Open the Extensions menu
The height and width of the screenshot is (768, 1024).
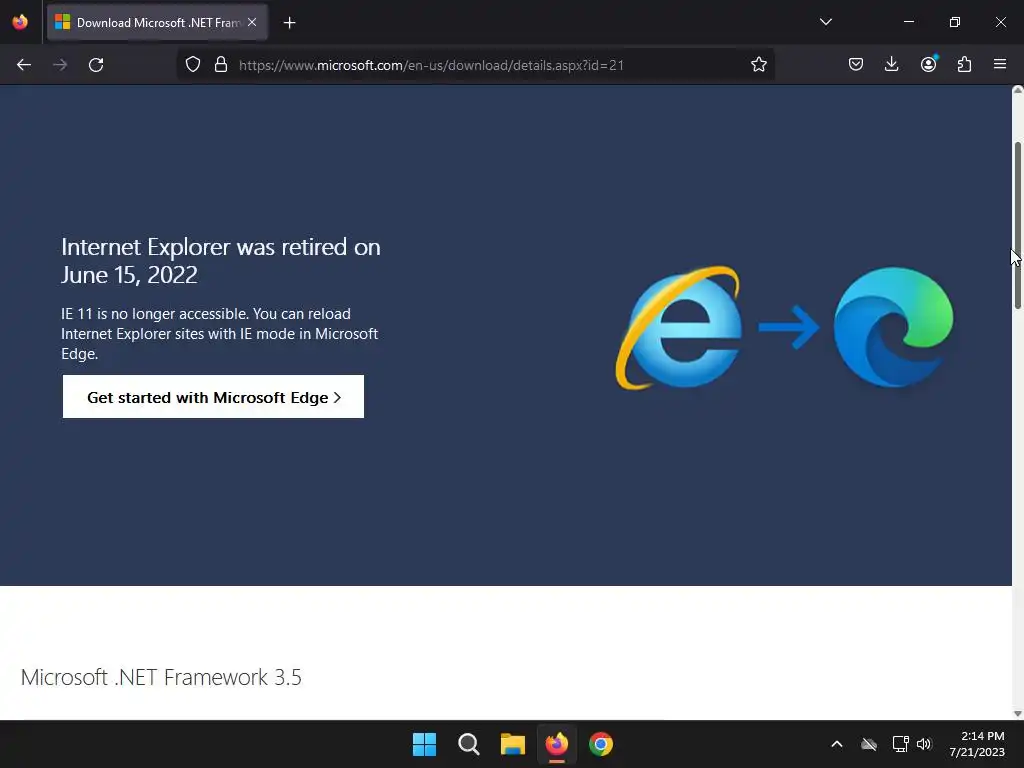click(x=964, y=65)
